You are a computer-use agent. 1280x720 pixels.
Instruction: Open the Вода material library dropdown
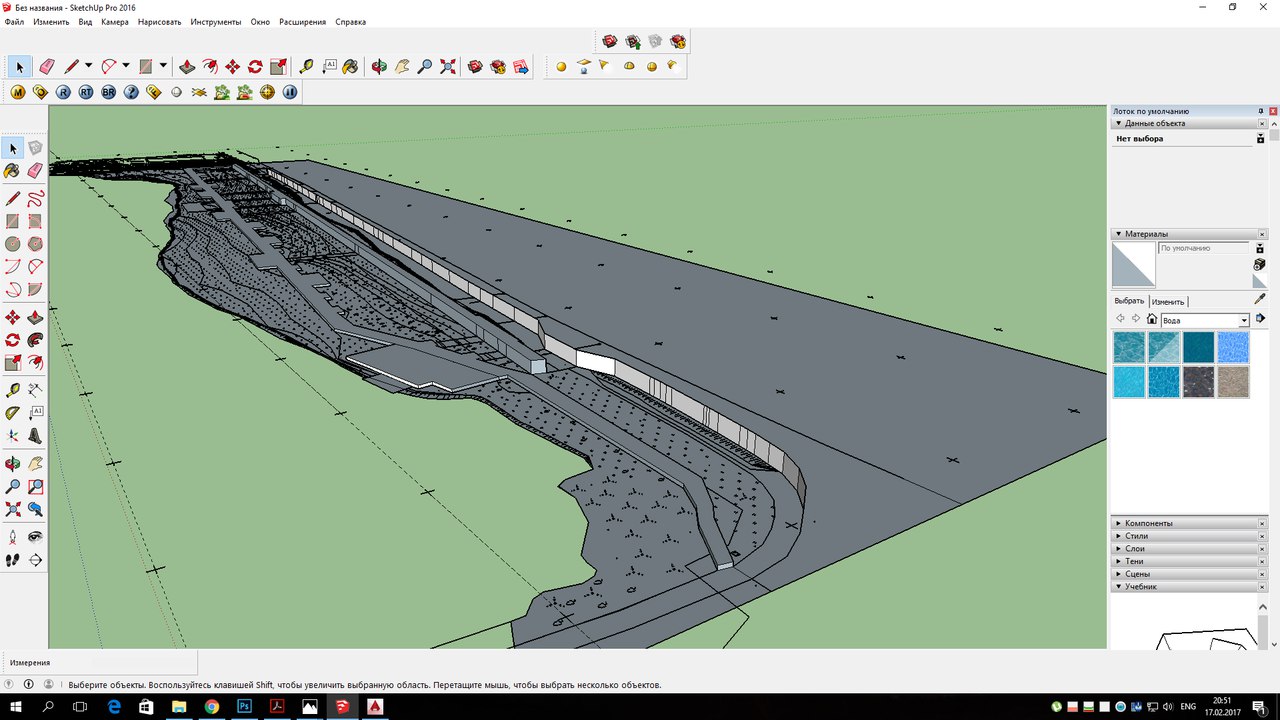[x=1244, y=320]
